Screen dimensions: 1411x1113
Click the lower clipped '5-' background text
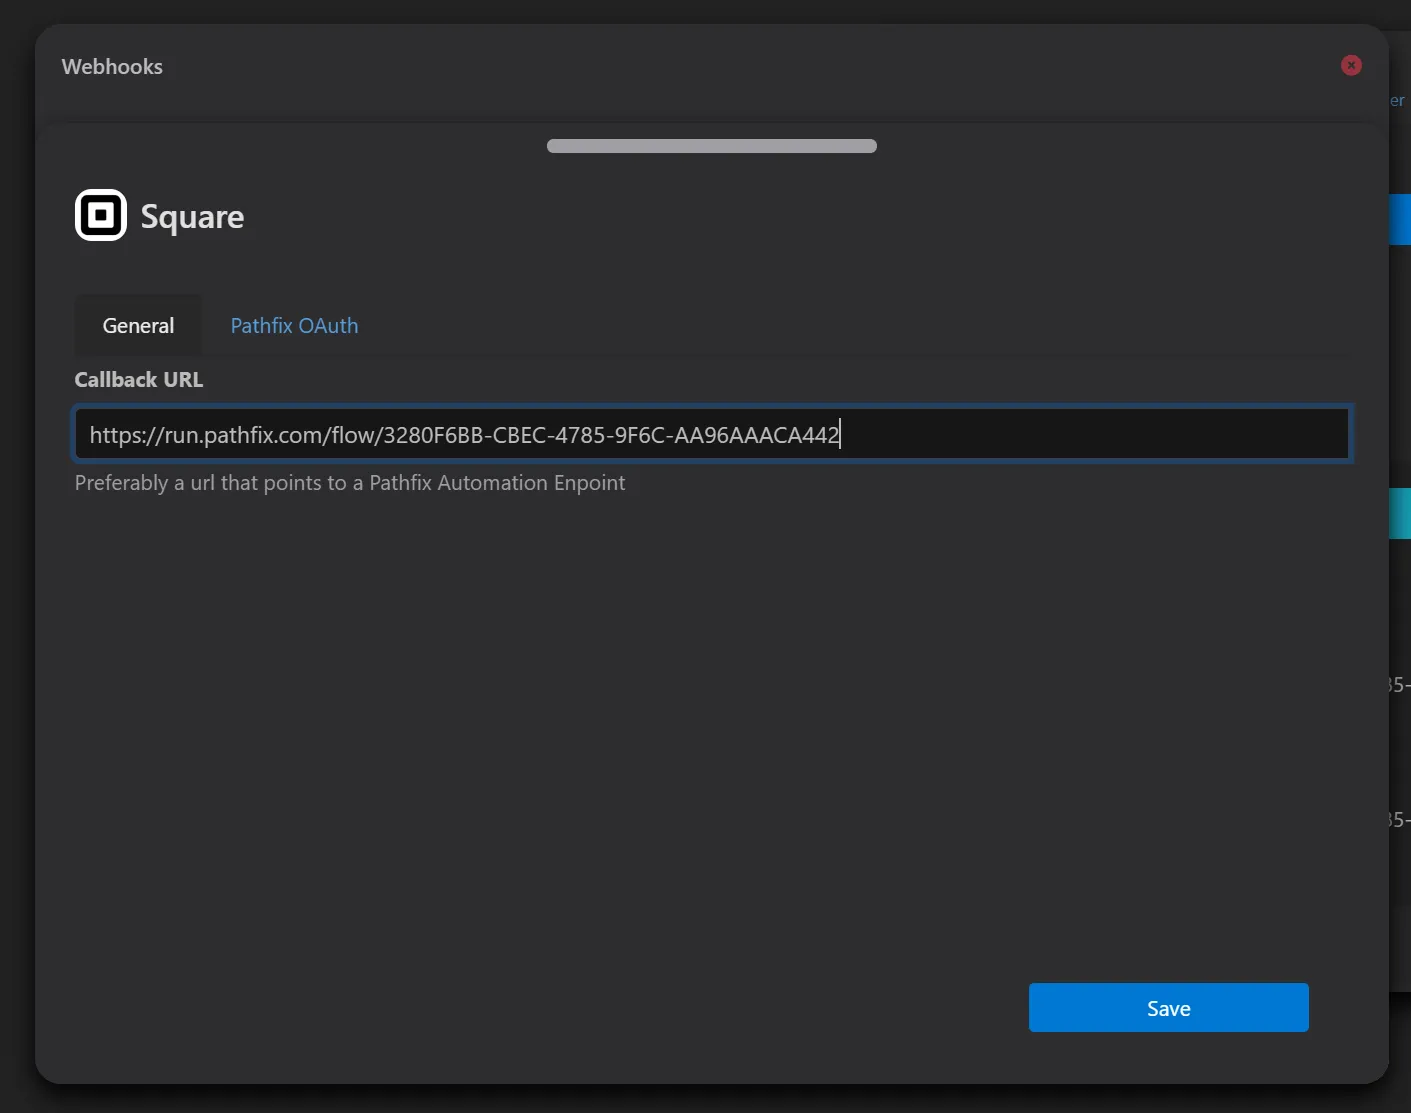pyautogui.click(x=1398, y=820)
